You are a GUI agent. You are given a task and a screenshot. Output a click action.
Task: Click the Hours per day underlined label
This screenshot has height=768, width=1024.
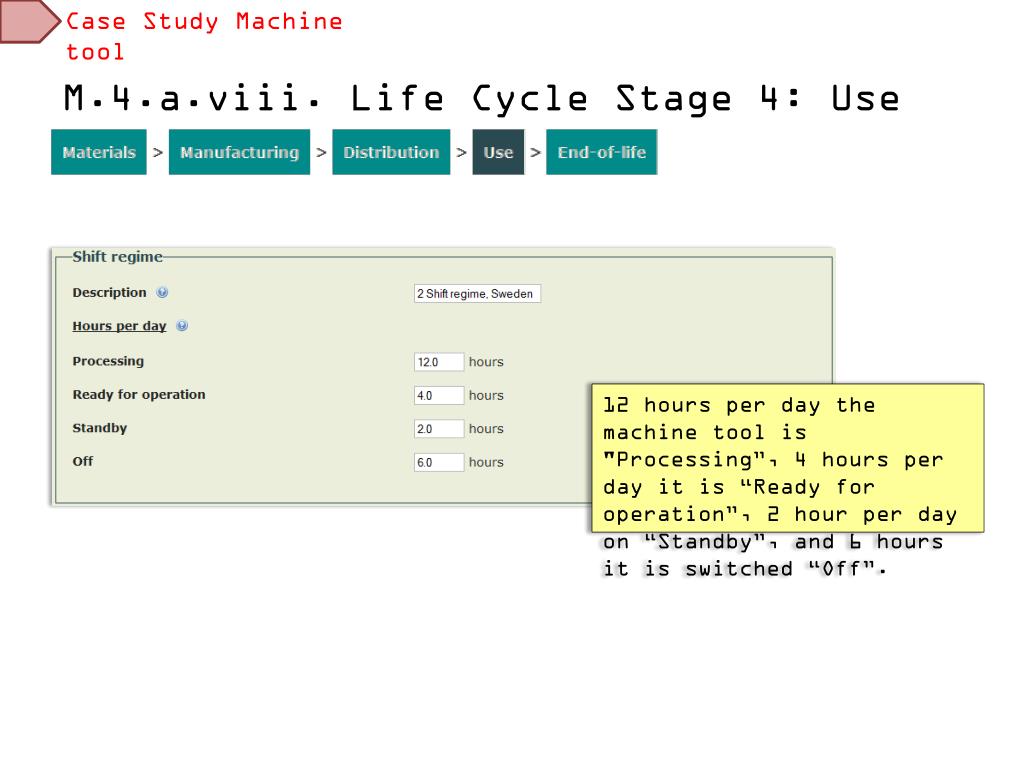[120, 326]
